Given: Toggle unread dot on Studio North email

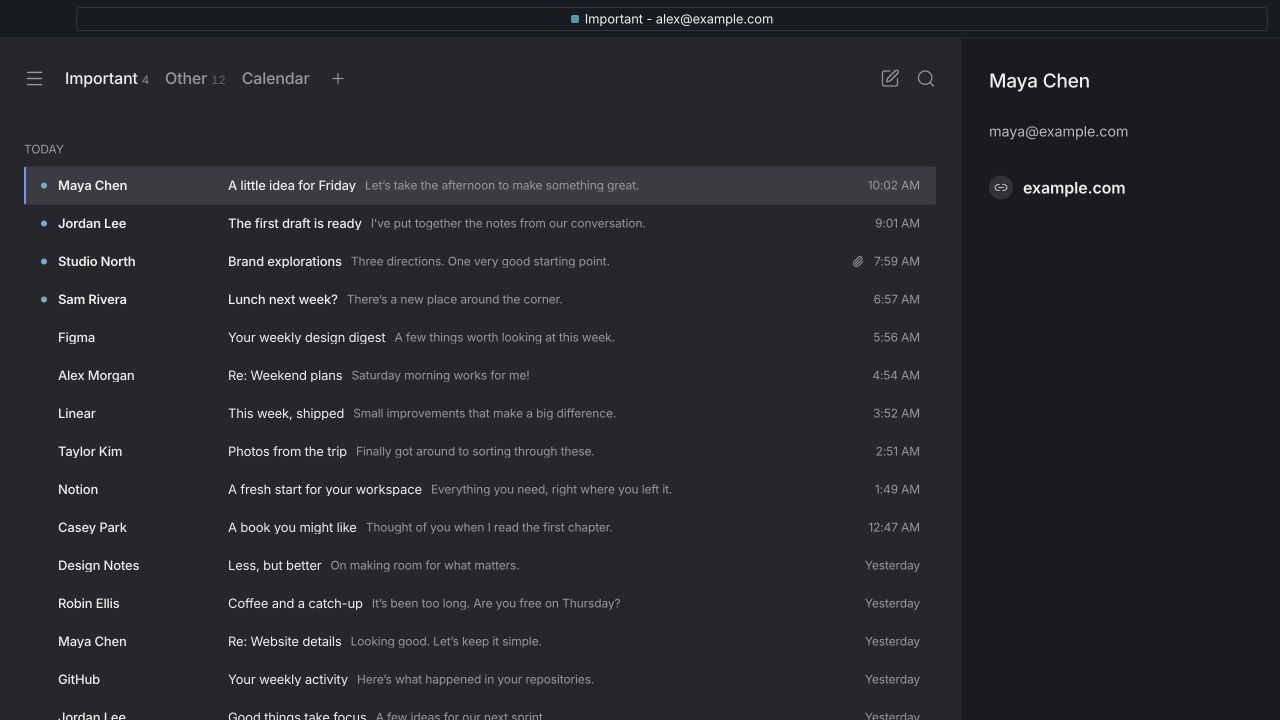Looking at the screenshot, I should coord(44,261).
